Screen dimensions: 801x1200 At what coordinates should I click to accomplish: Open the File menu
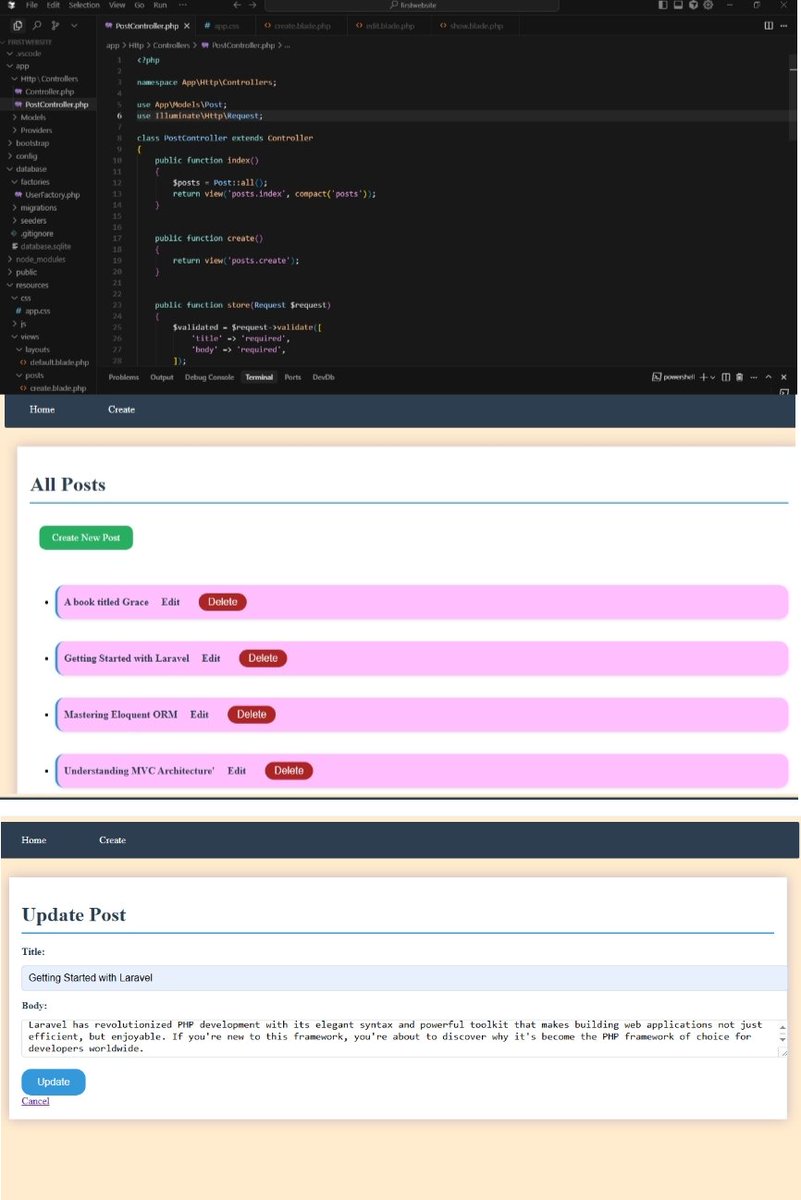click(x=32, y=5)
